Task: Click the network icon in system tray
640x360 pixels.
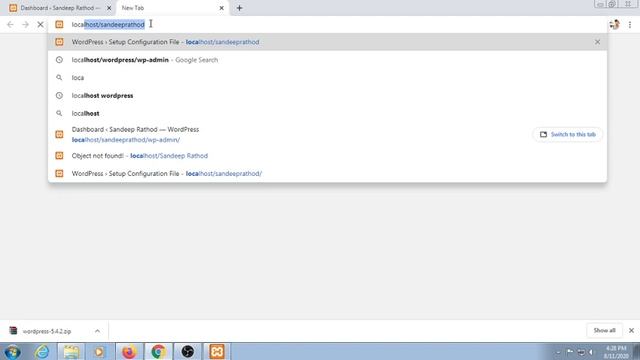Action: coord(581,352)
